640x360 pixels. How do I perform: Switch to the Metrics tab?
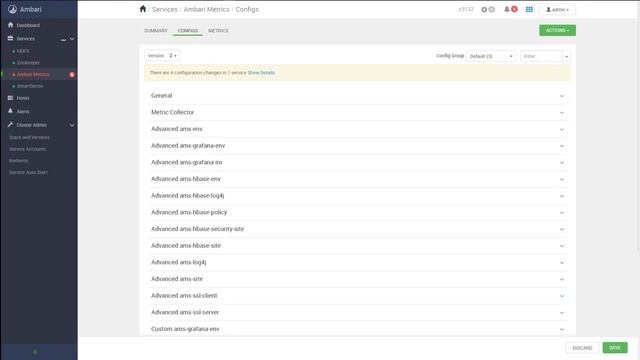[218, 31]
